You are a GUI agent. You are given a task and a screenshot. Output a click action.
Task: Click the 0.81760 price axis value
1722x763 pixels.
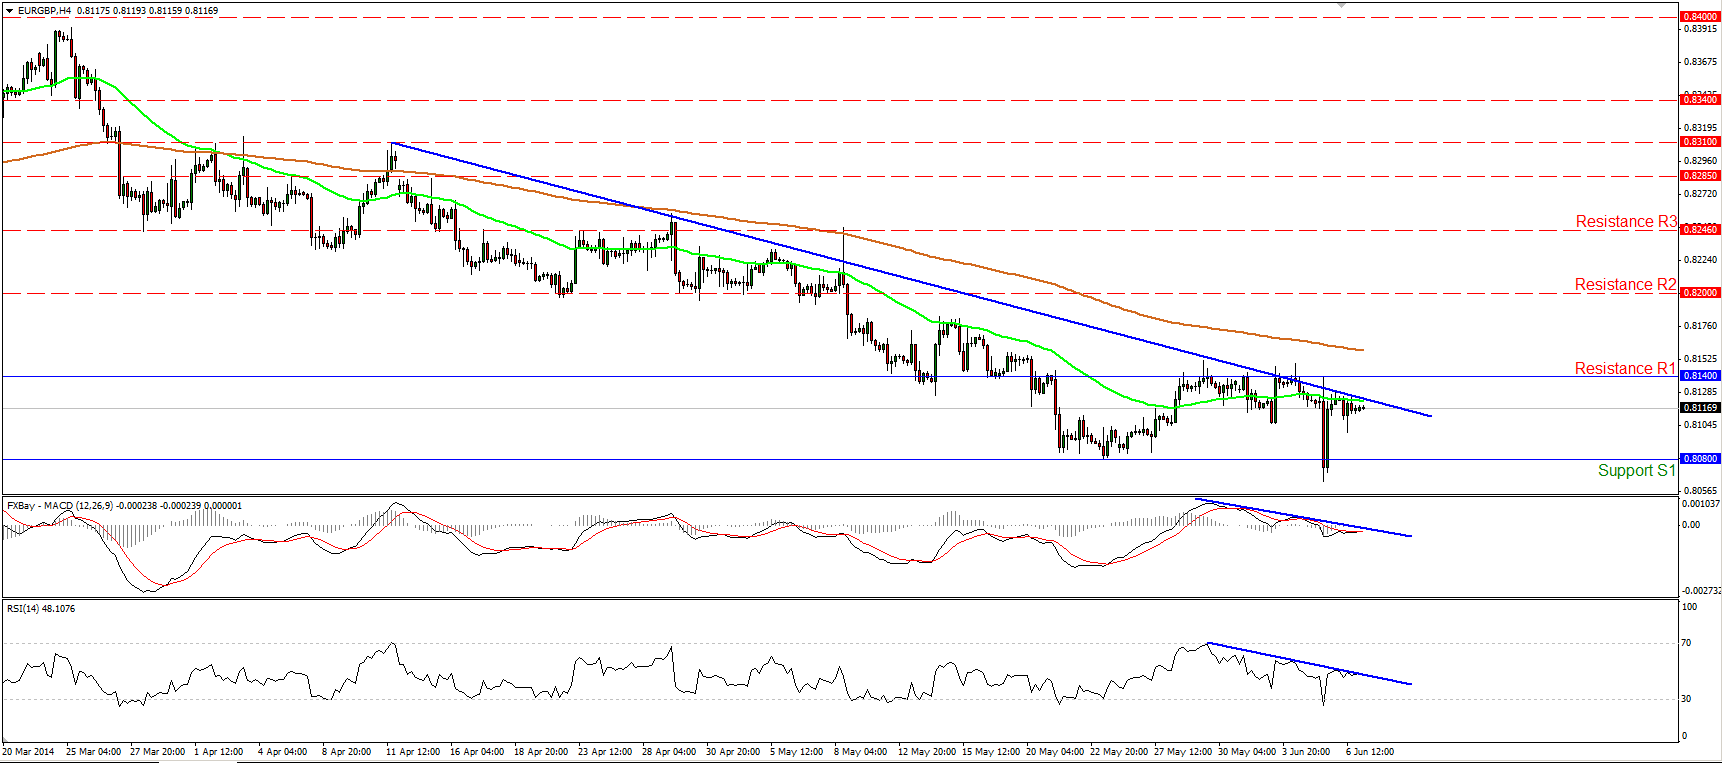[1701, 326]
